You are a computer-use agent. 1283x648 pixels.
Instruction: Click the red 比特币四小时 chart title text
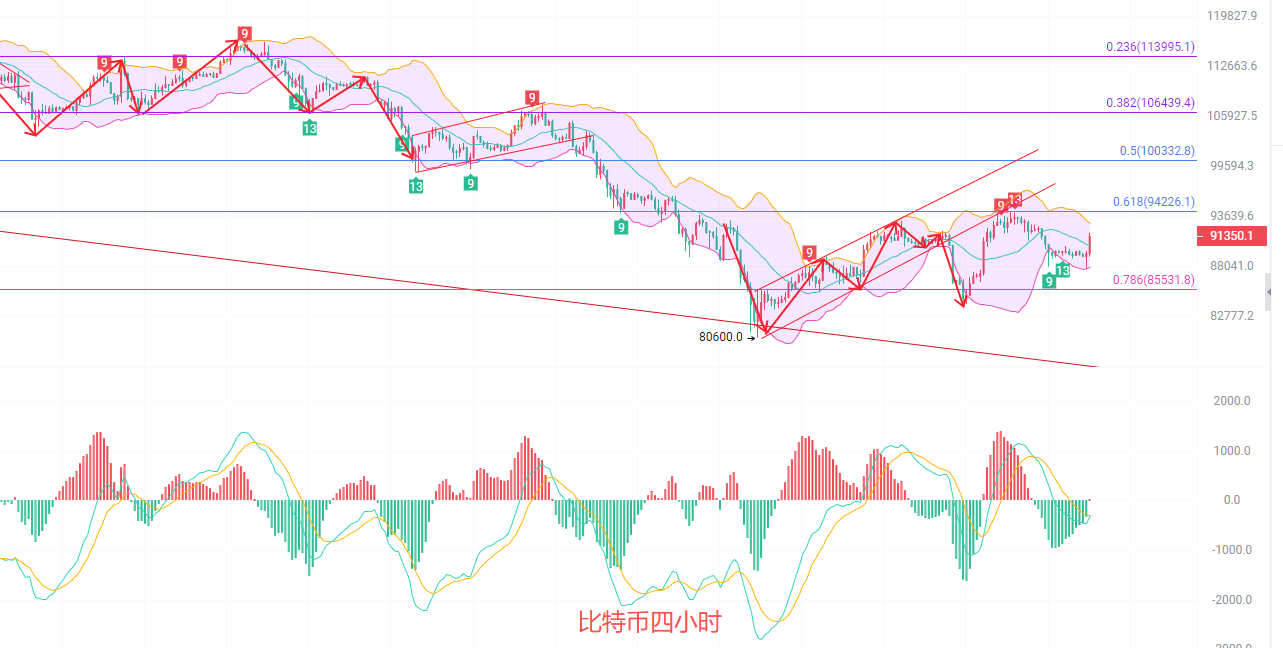(649, 622)
